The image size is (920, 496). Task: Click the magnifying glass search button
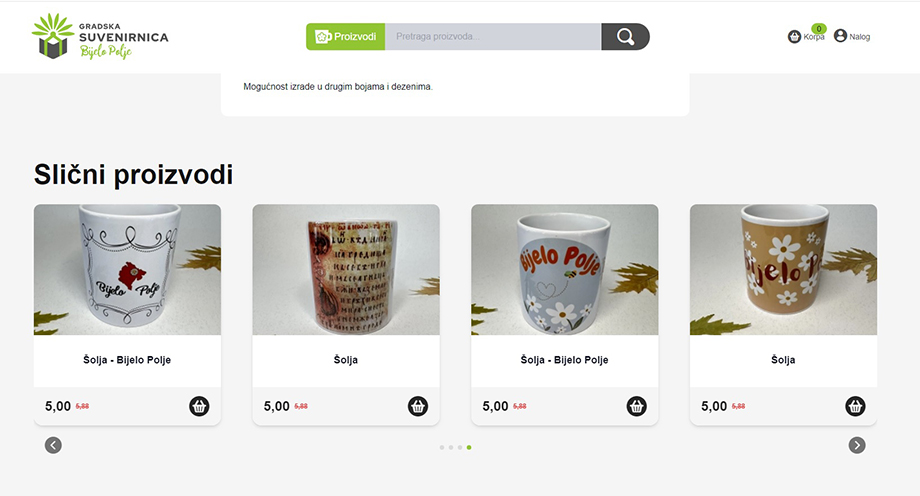click(625, 36)
